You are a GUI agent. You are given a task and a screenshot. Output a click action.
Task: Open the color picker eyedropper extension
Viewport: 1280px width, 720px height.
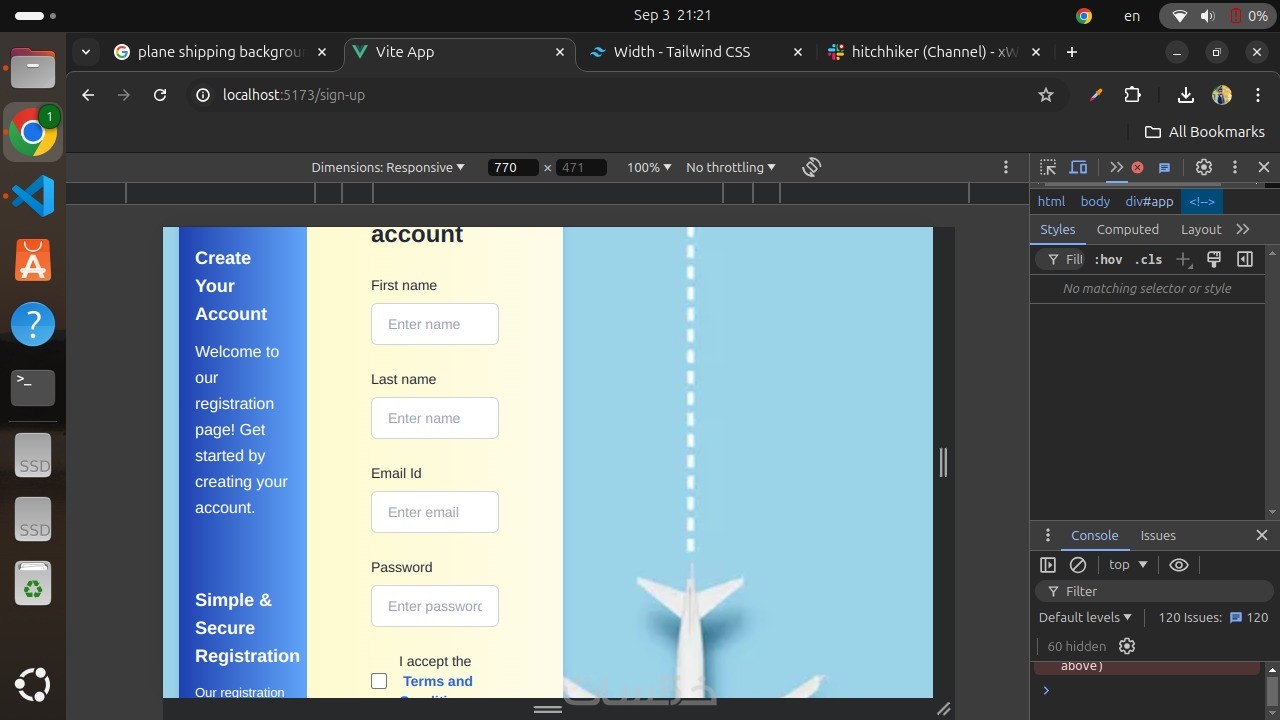click(1096, 95)
